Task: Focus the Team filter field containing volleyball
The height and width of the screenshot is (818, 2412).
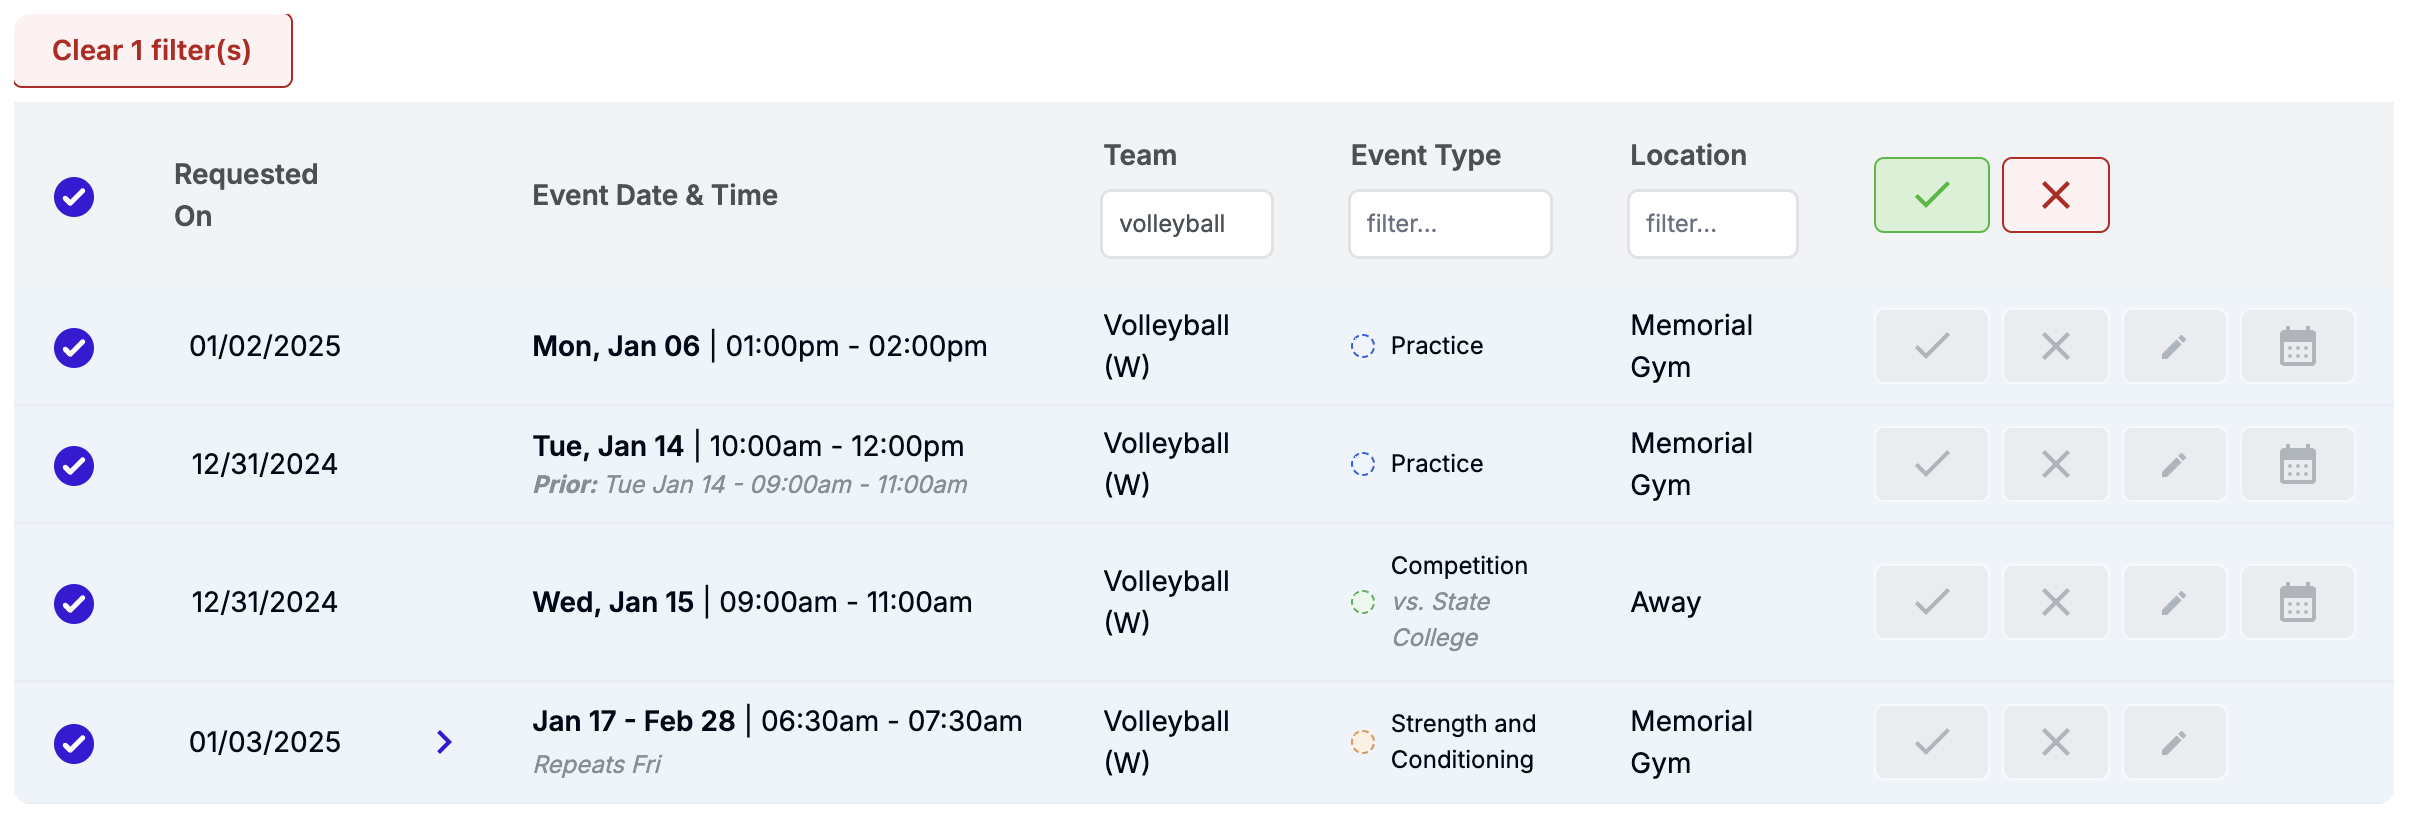Action: tap(1186, 224)
